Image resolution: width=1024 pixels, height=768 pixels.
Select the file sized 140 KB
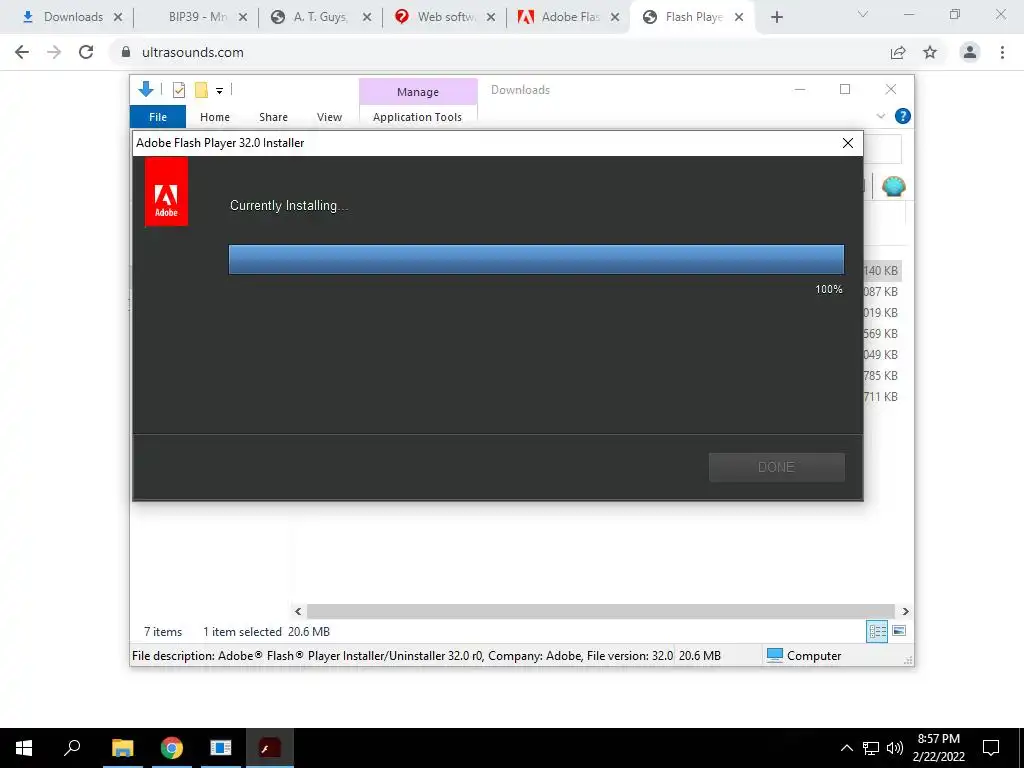tap(881, 270)
